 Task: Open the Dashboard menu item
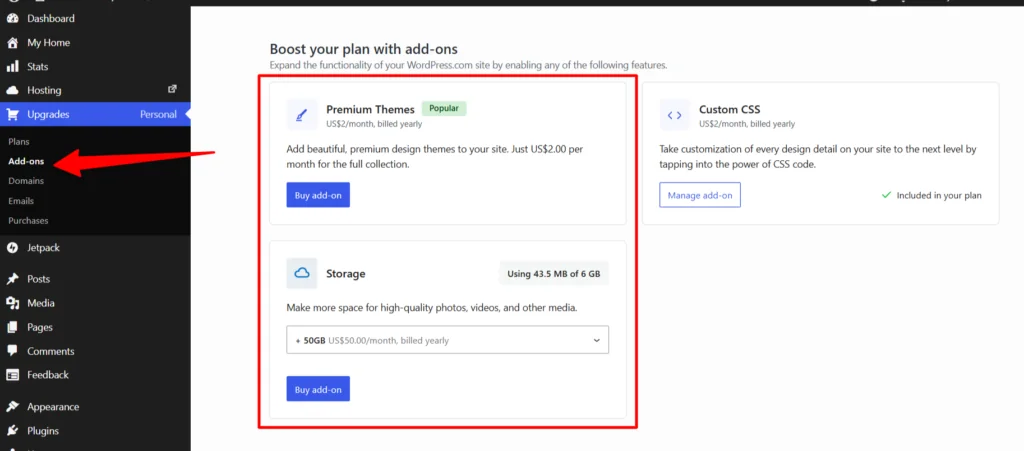point(95,18)
